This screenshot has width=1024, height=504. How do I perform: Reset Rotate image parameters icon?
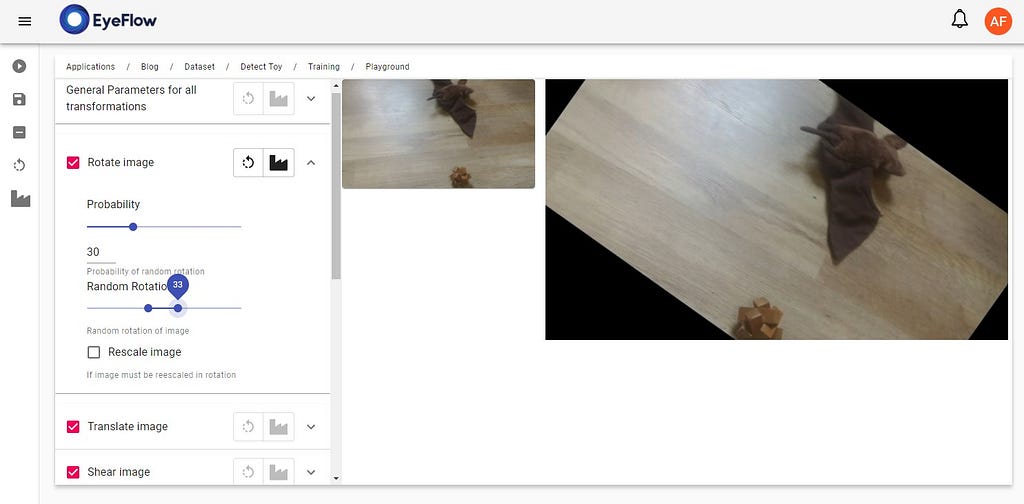(x=248, y=163)
